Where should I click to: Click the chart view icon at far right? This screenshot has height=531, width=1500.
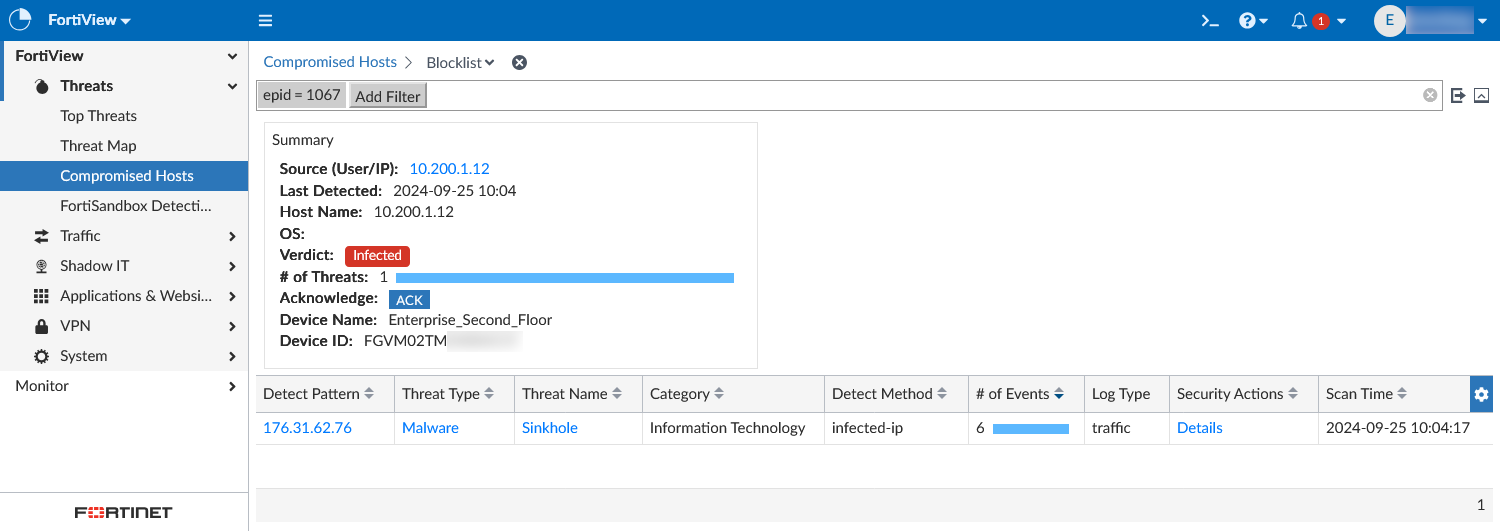click(x=1482, y=96)
